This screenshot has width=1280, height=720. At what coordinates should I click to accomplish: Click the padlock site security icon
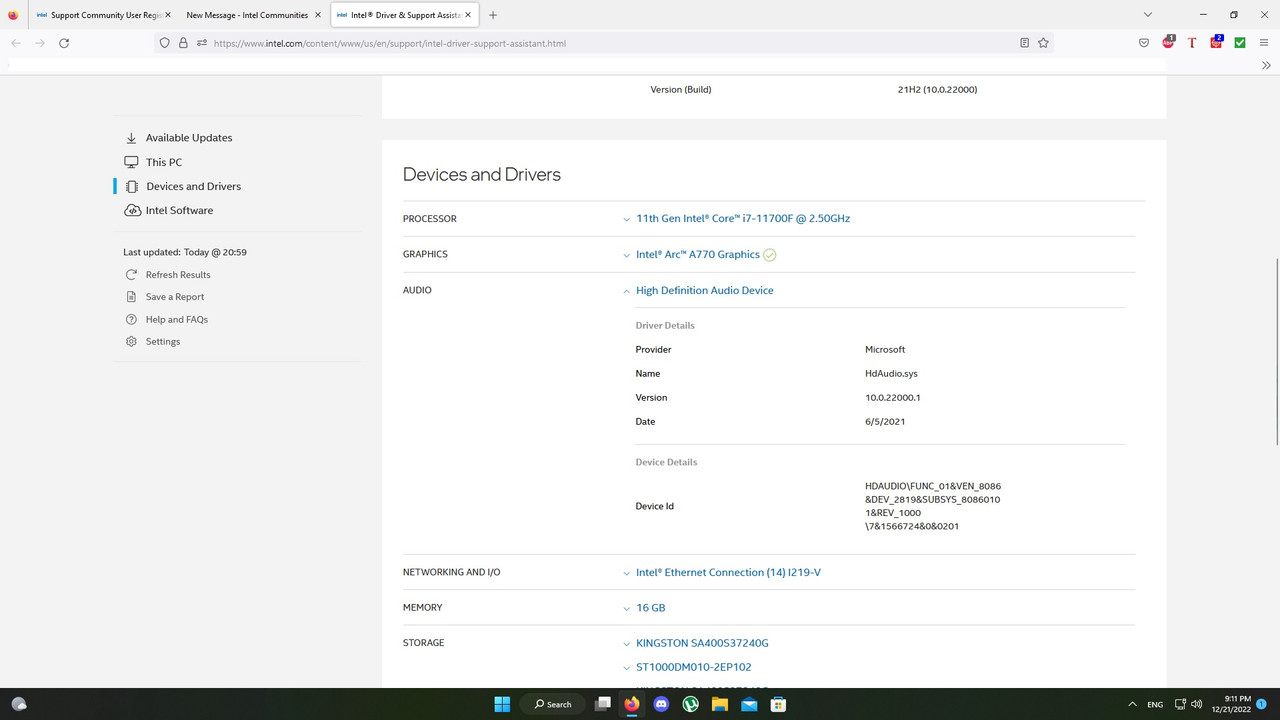click(x=183, y=43)
